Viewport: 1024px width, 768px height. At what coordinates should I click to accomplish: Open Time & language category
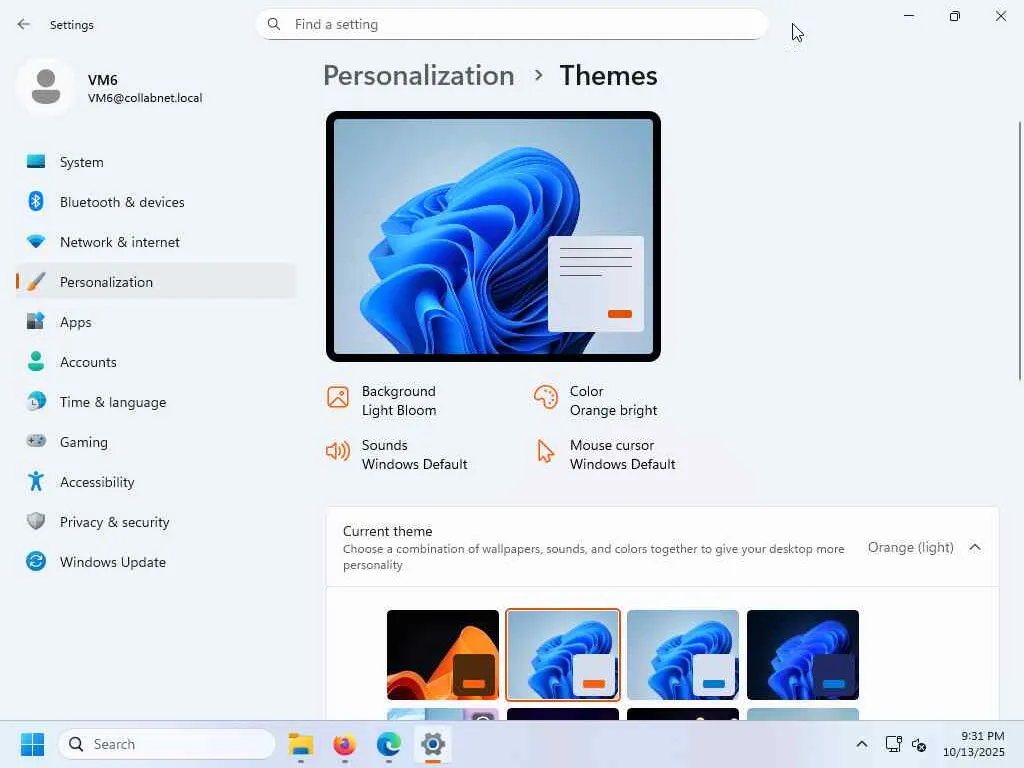(155, 401)
